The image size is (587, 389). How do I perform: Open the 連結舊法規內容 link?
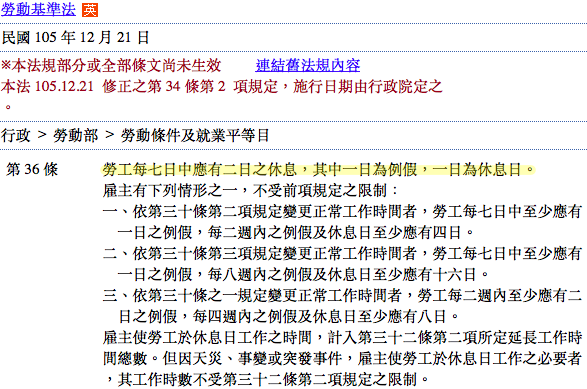[x=308, y=66]
